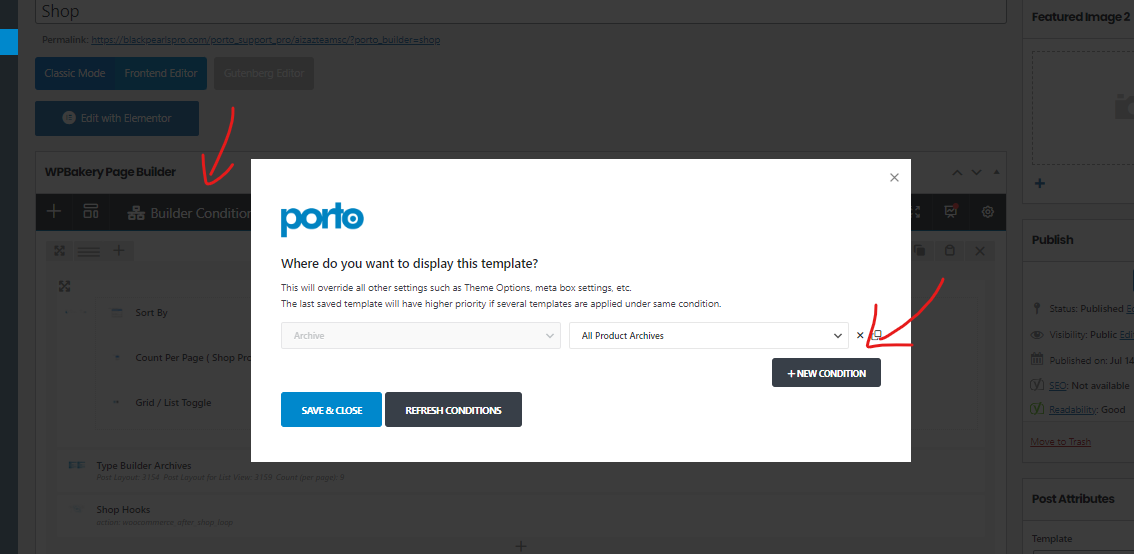Add element with bottom plus icon

coord(520,546)
